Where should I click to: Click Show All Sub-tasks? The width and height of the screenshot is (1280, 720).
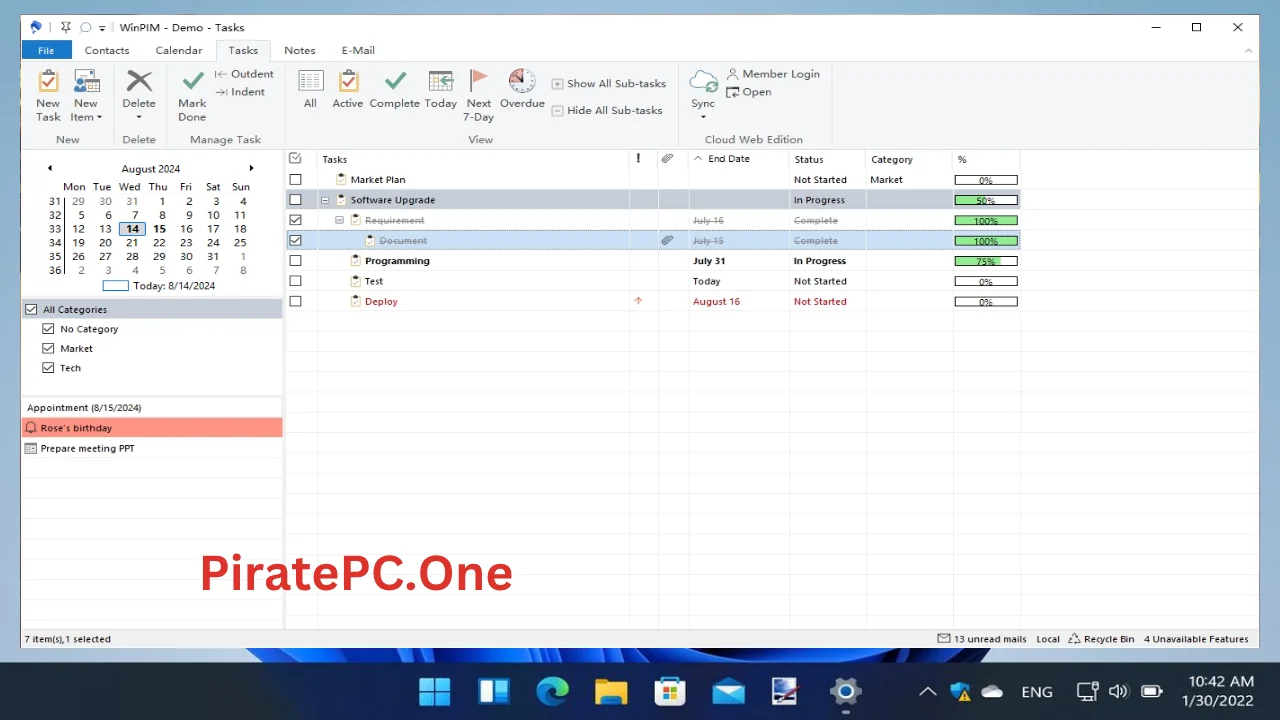pos(608,84)
